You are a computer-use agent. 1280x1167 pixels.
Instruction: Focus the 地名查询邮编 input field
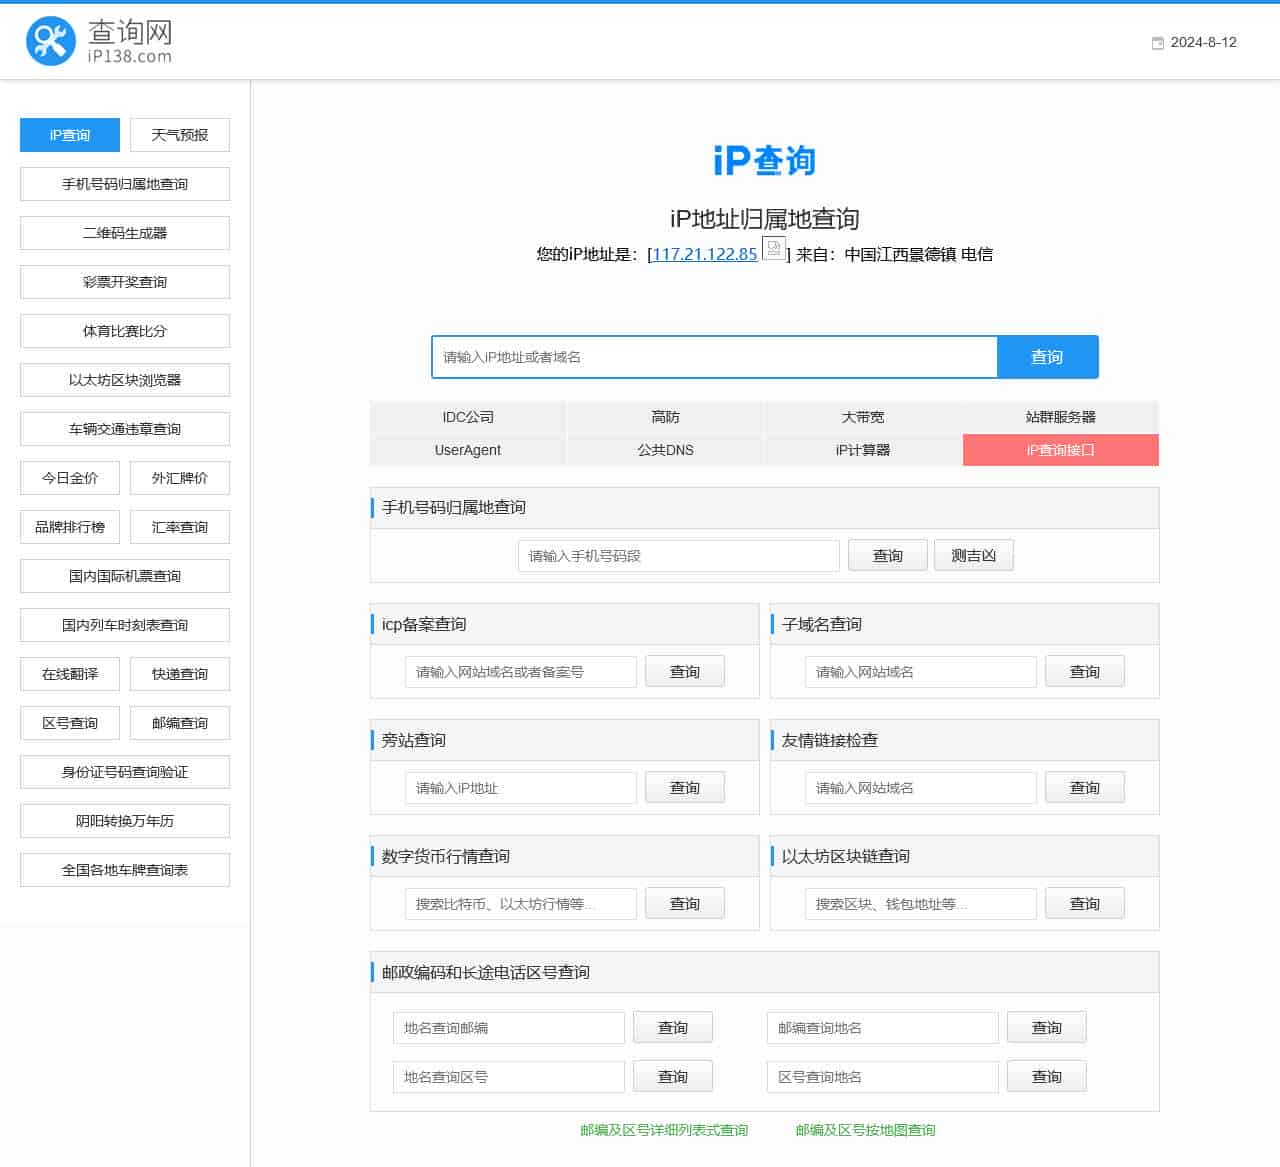click(509, 1028)
